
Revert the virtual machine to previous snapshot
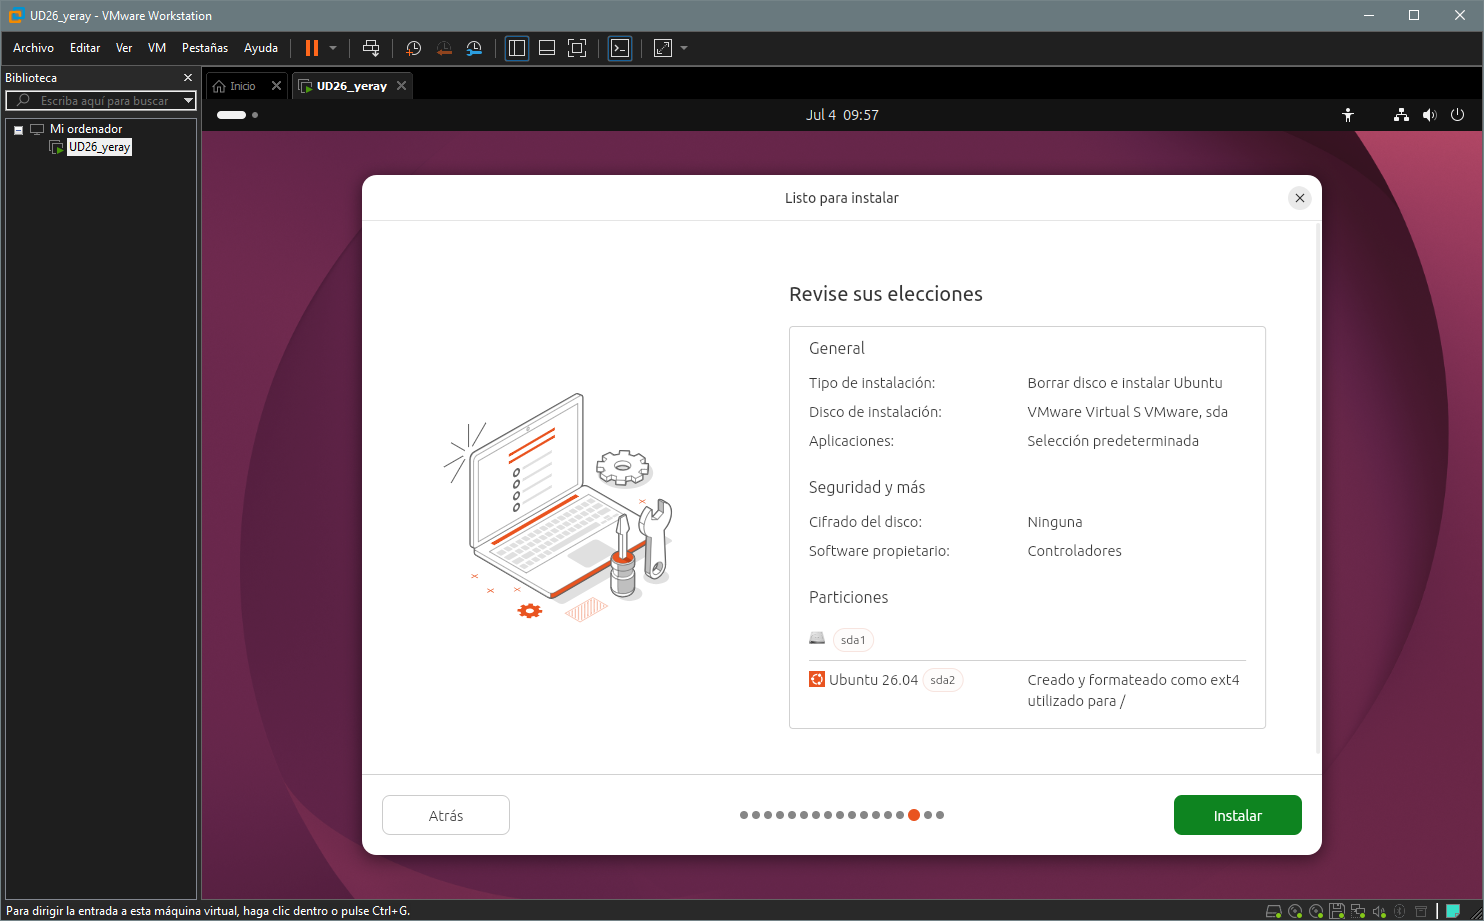pyautogui.click(x=444, y=48)
